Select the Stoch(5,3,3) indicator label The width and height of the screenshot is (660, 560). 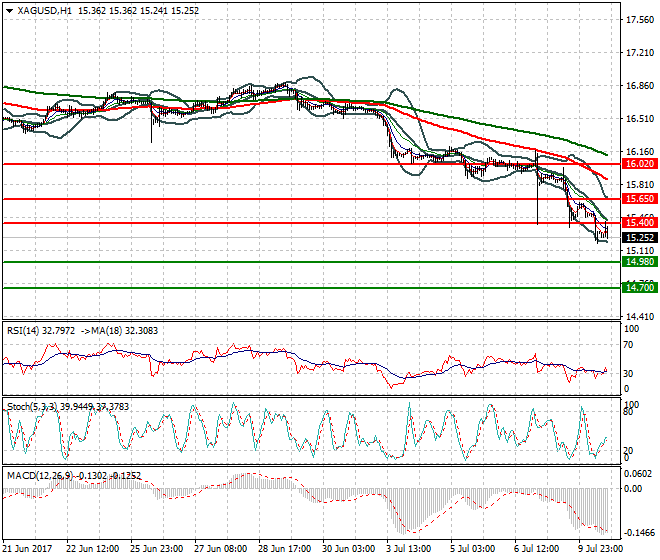tap(32, 407)
